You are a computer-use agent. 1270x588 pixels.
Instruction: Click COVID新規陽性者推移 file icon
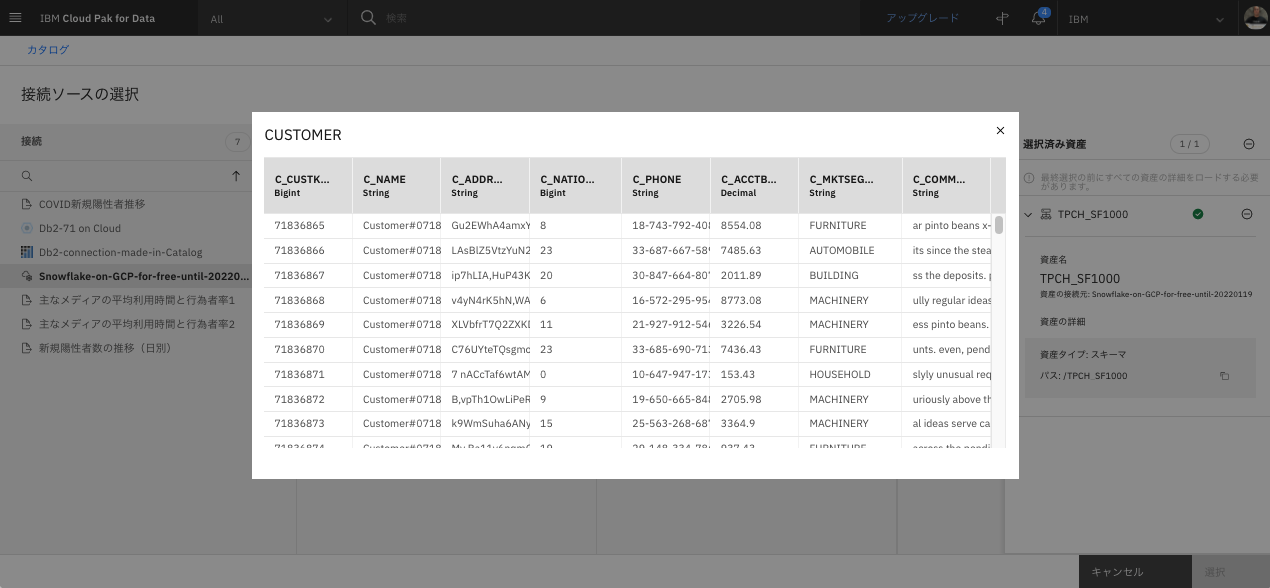pyautogui.click(x=28, y=204)
